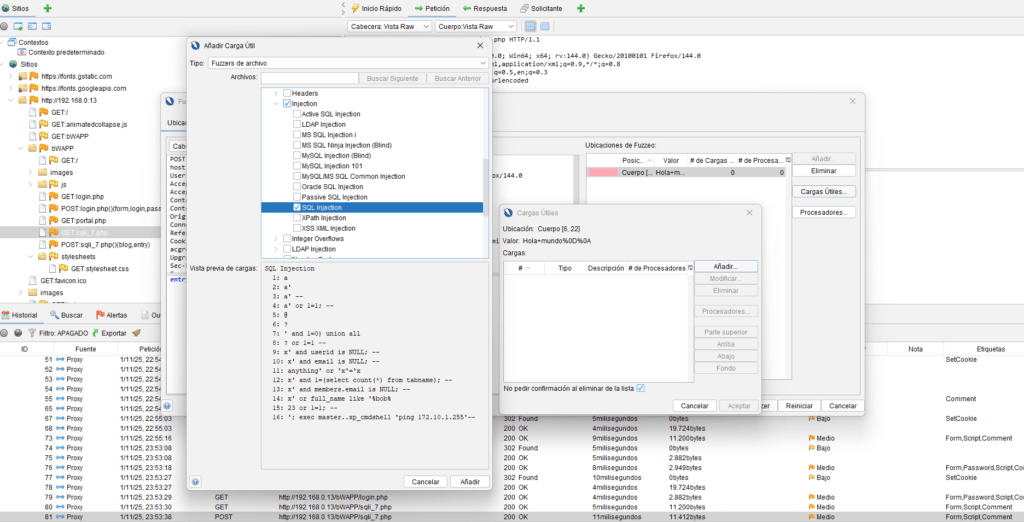Uncheck the Injection category checkbox
1024x522 pixels.
pyautogui.click(x=287, y=103)
